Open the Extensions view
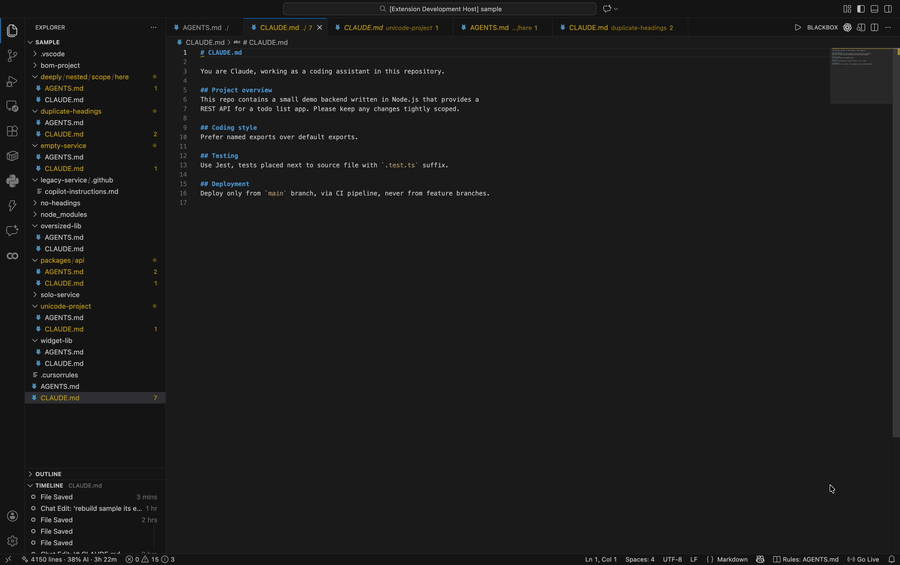Screen dimensions: 900x565 click(x=12, y=131)
